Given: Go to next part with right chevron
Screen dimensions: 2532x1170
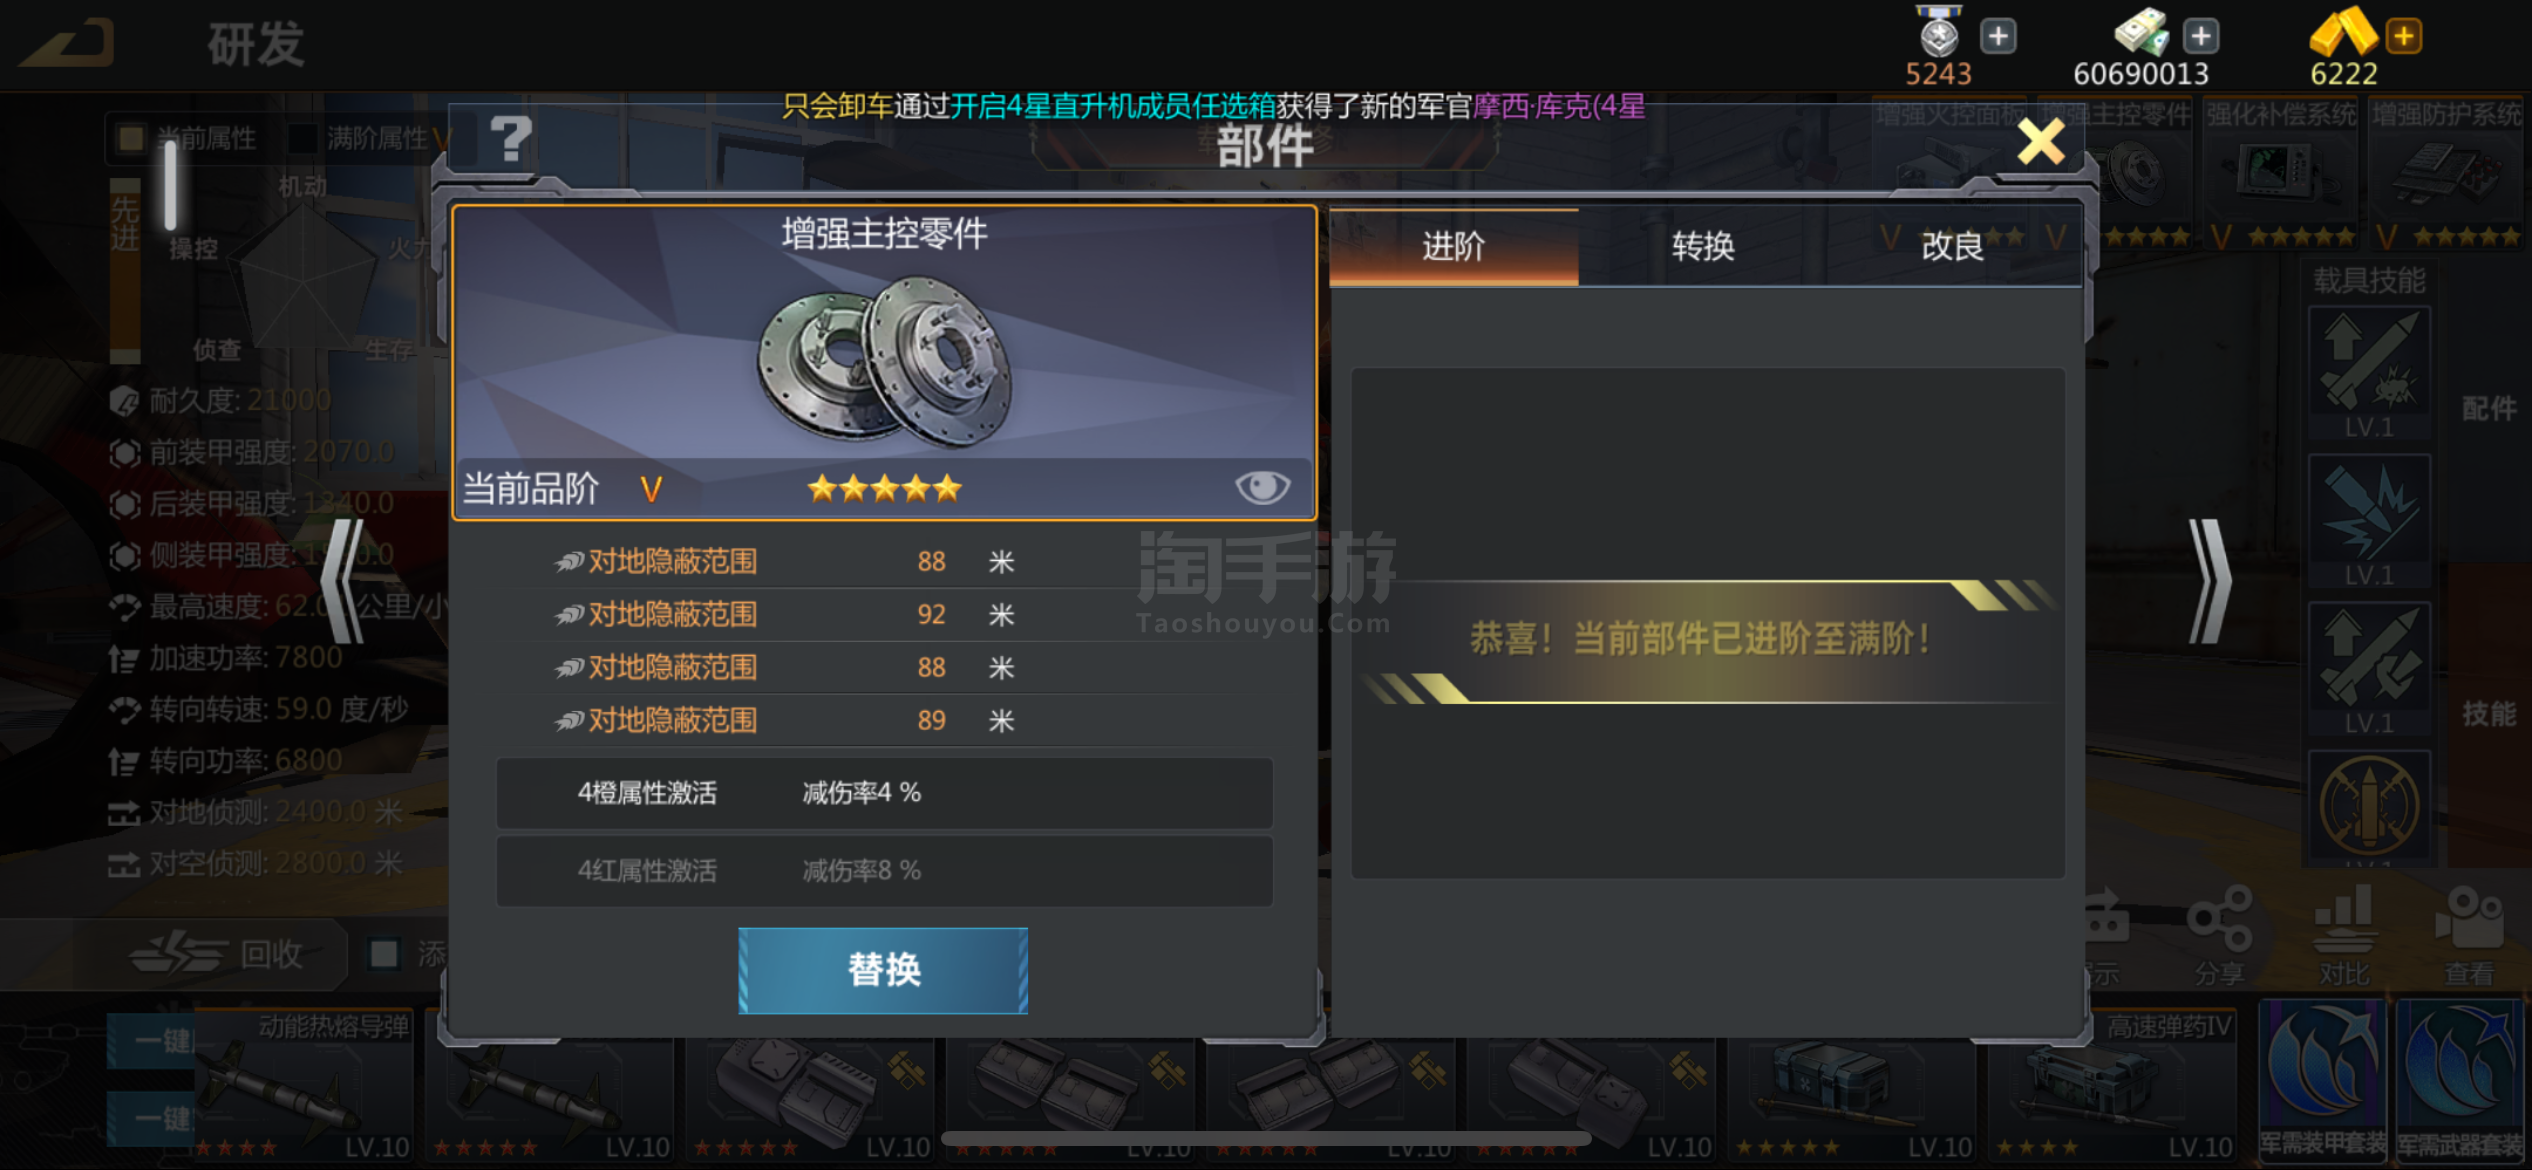Looking at the screenshot, I should tap(2209, 581).
